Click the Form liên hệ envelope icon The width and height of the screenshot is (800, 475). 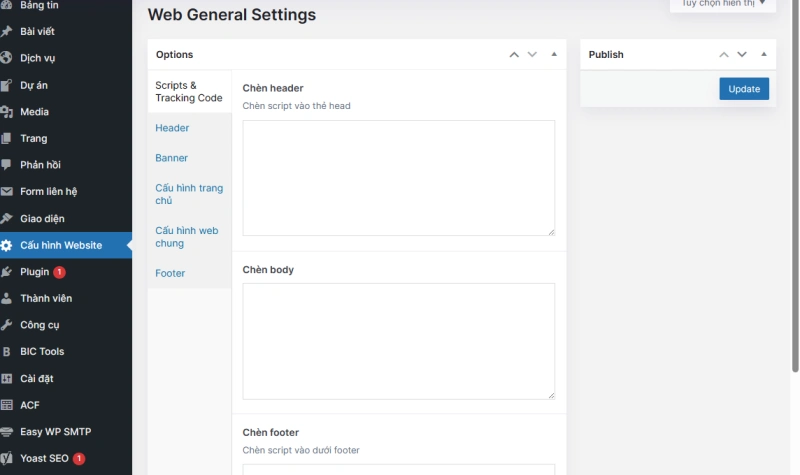[x=6, y=191]
